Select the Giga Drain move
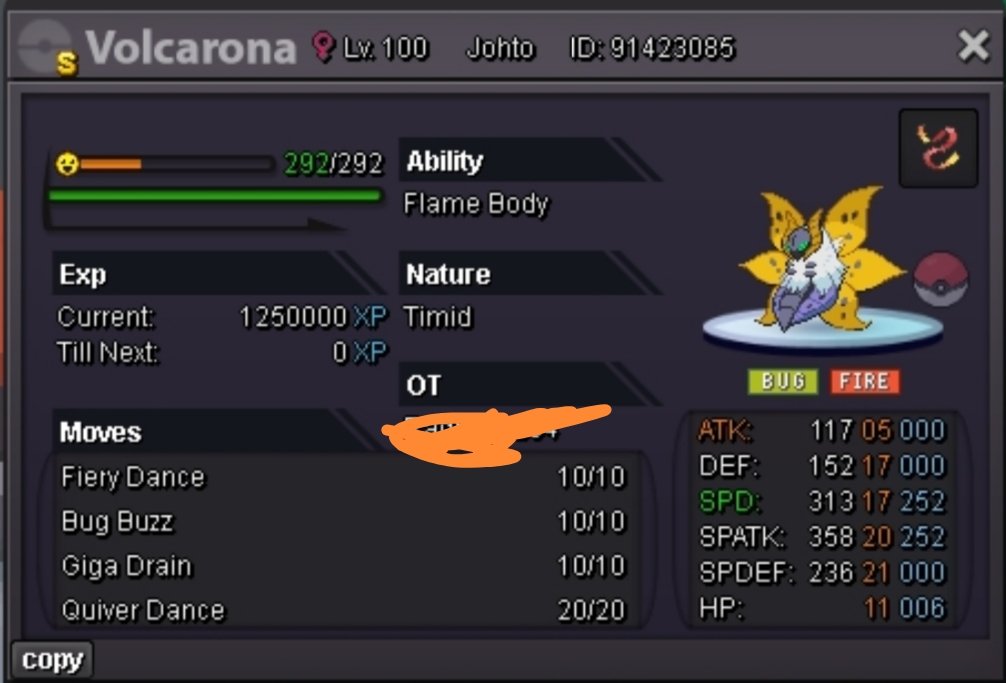The image size is (1006, 683). point(343,566)
